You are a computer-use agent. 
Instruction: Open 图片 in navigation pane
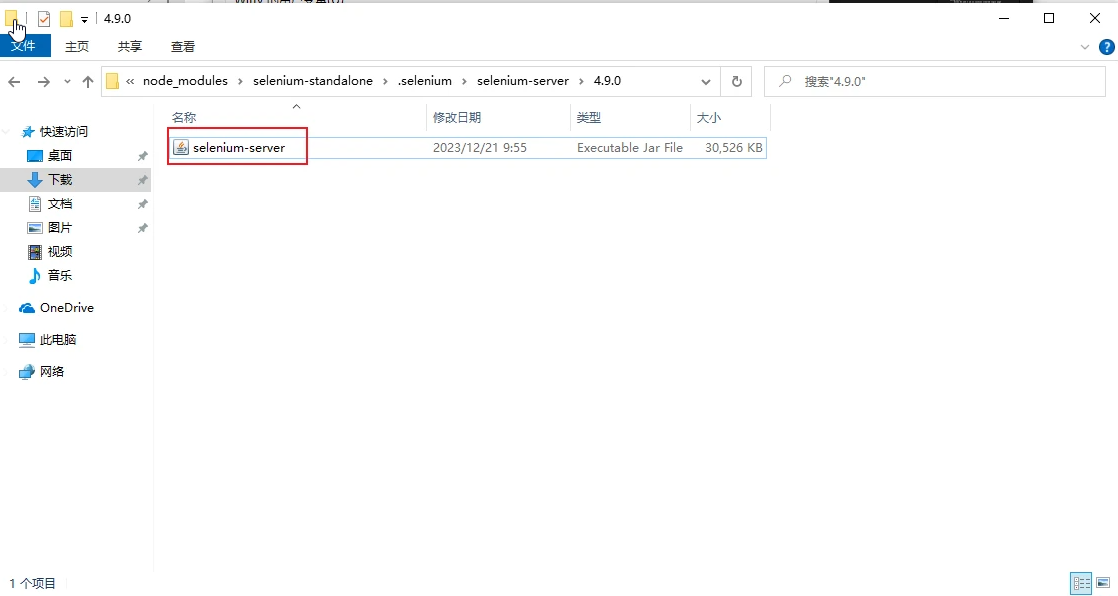coord(60,227)
